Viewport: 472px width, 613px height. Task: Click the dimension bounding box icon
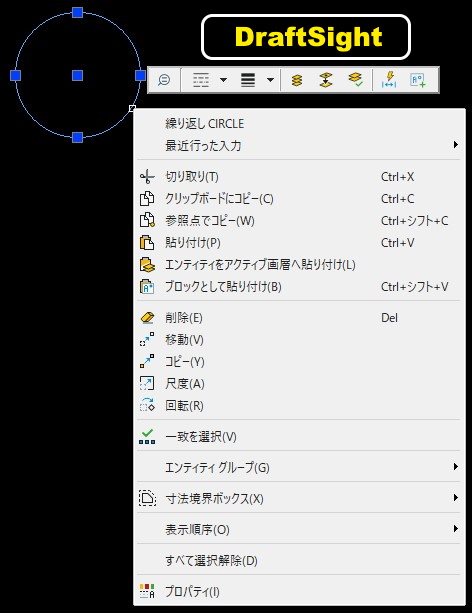147,498
